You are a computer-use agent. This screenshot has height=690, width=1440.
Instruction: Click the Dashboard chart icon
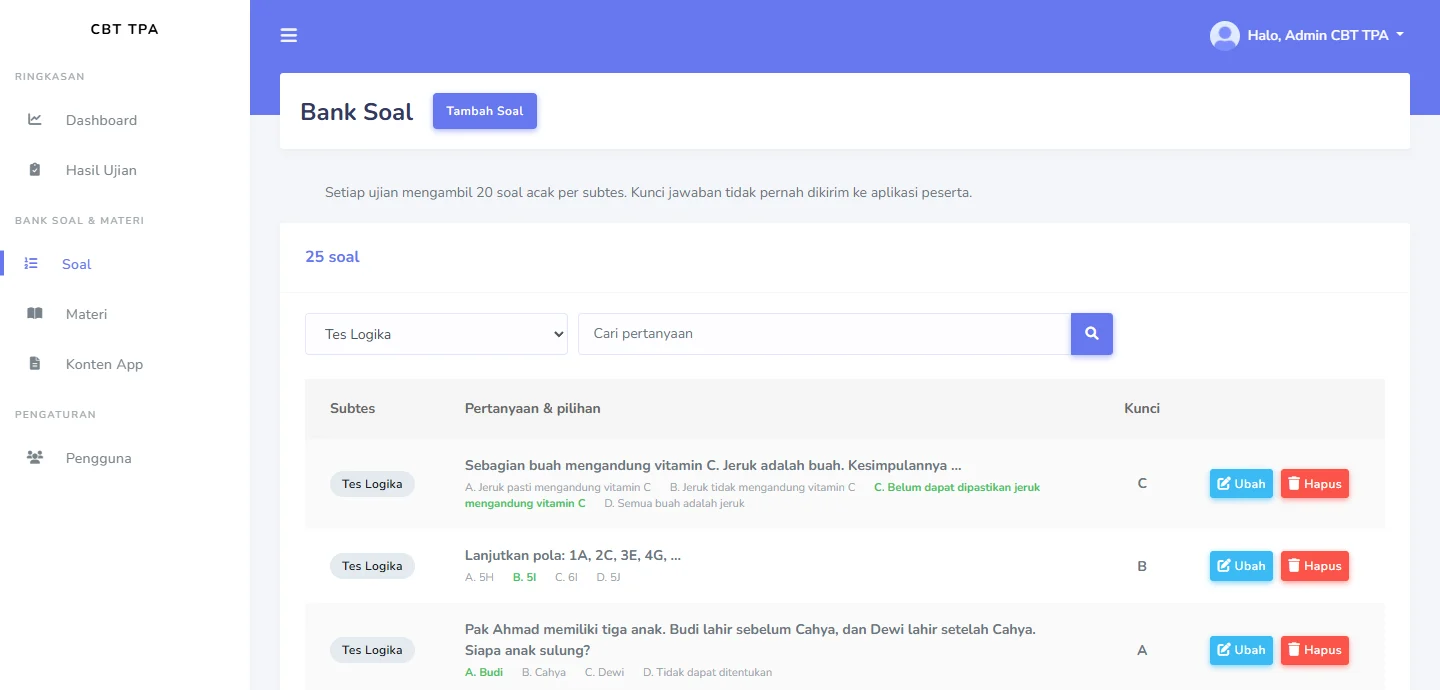coord(35,120)
